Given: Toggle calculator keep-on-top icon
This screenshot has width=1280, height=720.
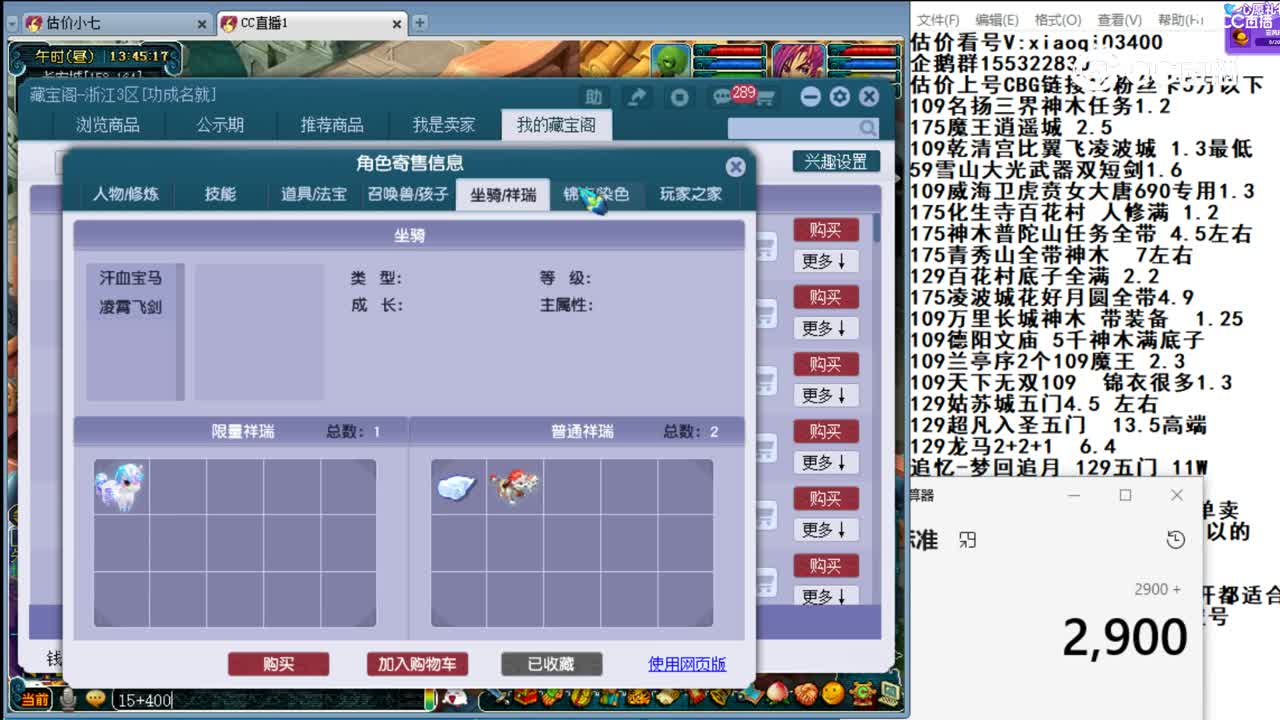Looking at the screenshot, I should pos(967,540).
